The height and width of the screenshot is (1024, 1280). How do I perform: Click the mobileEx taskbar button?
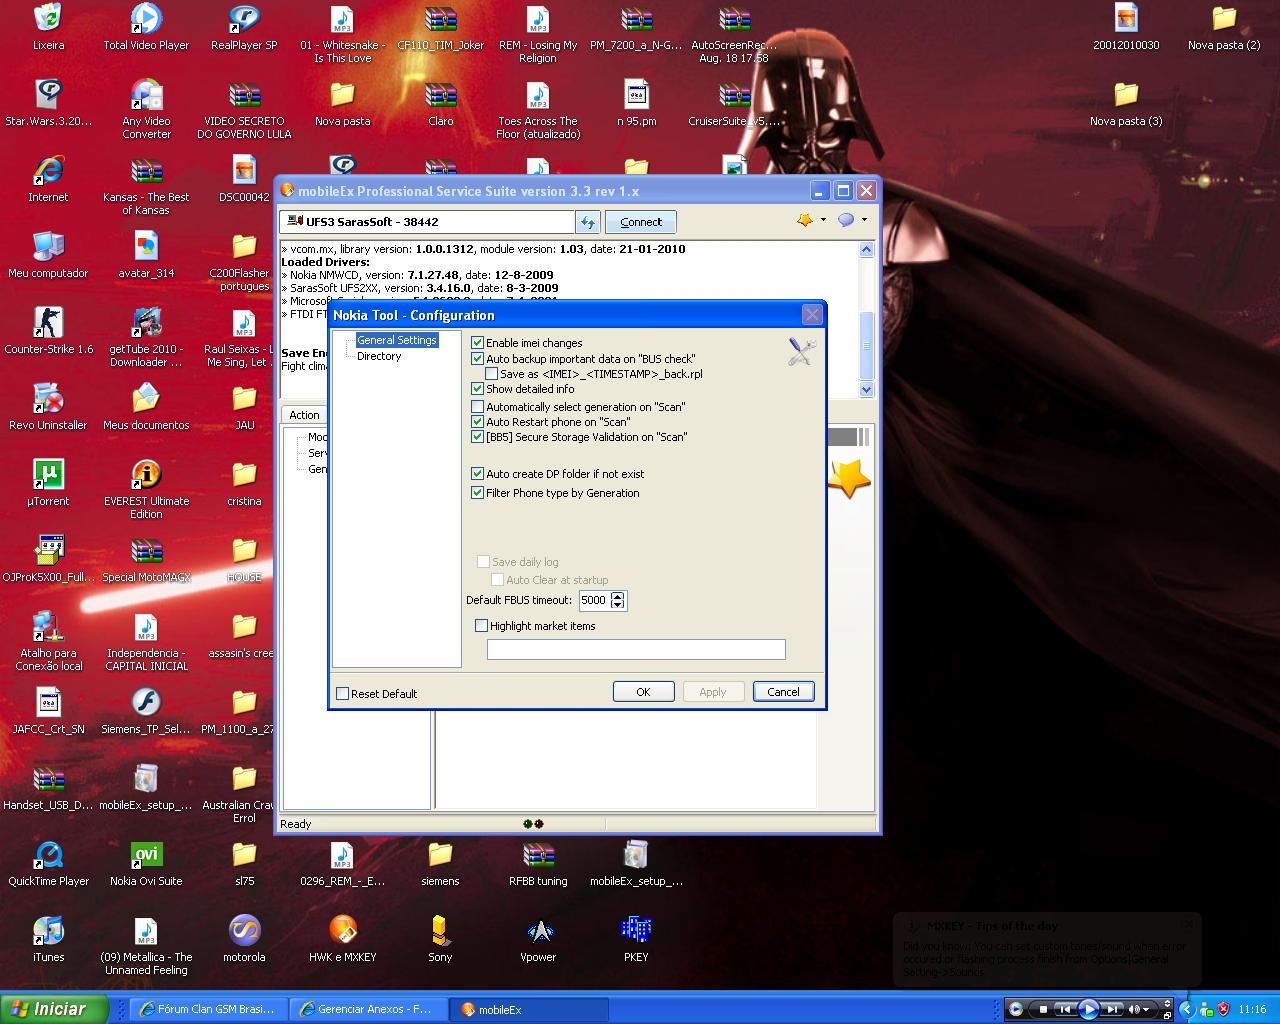(529, 1009)
